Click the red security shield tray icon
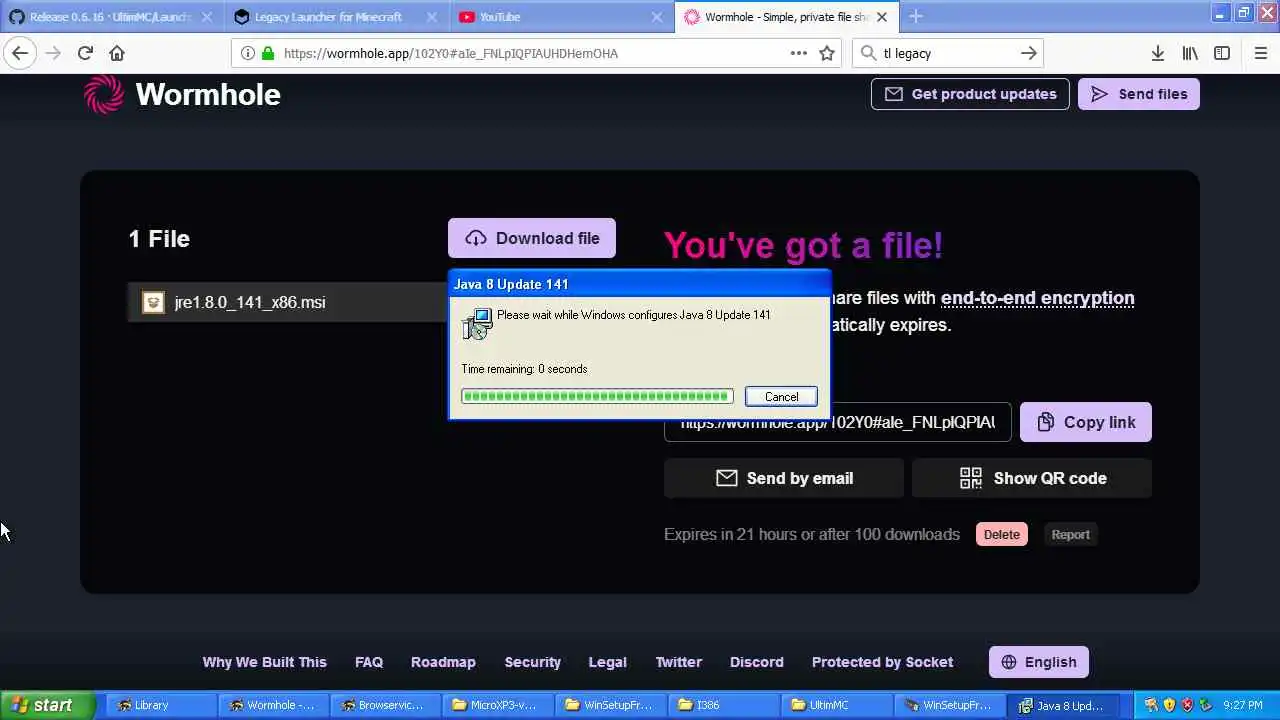Viewport: 1280px width, 720px height. point(1187,705)
